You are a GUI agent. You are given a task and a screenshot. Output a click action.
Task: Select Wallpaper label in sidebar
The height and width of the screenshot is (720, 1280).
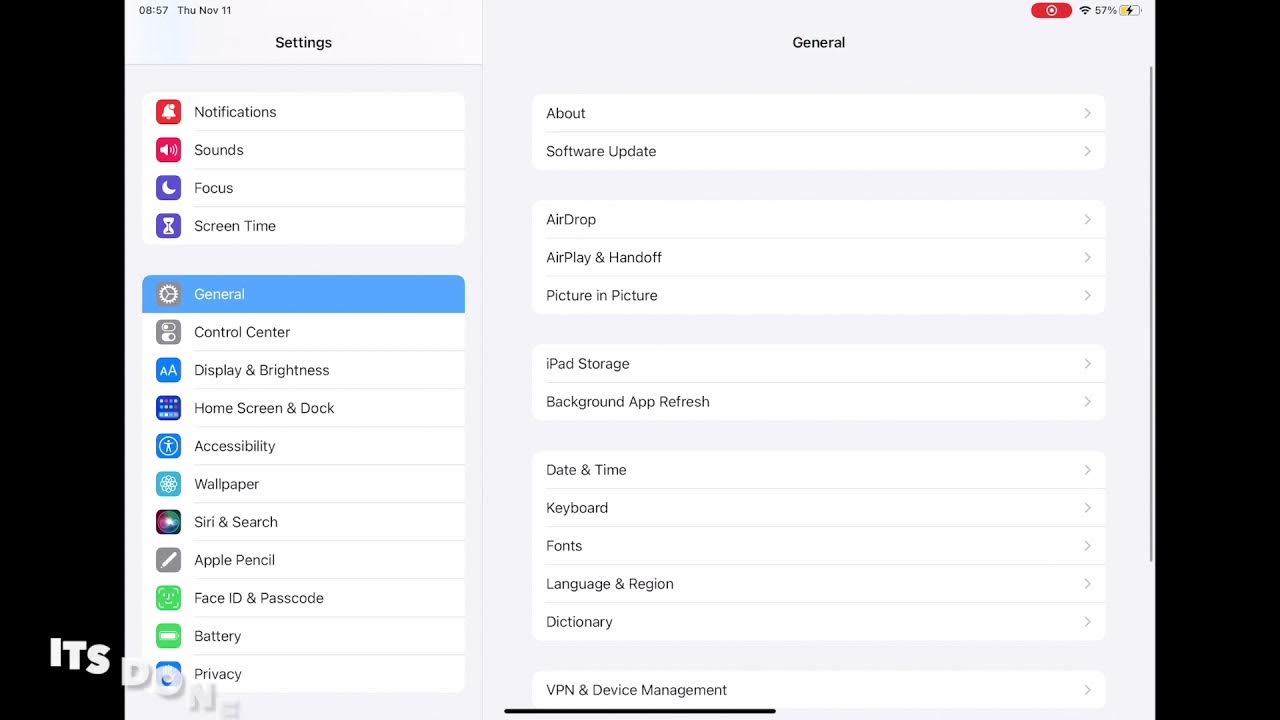(x=226, y=484)
